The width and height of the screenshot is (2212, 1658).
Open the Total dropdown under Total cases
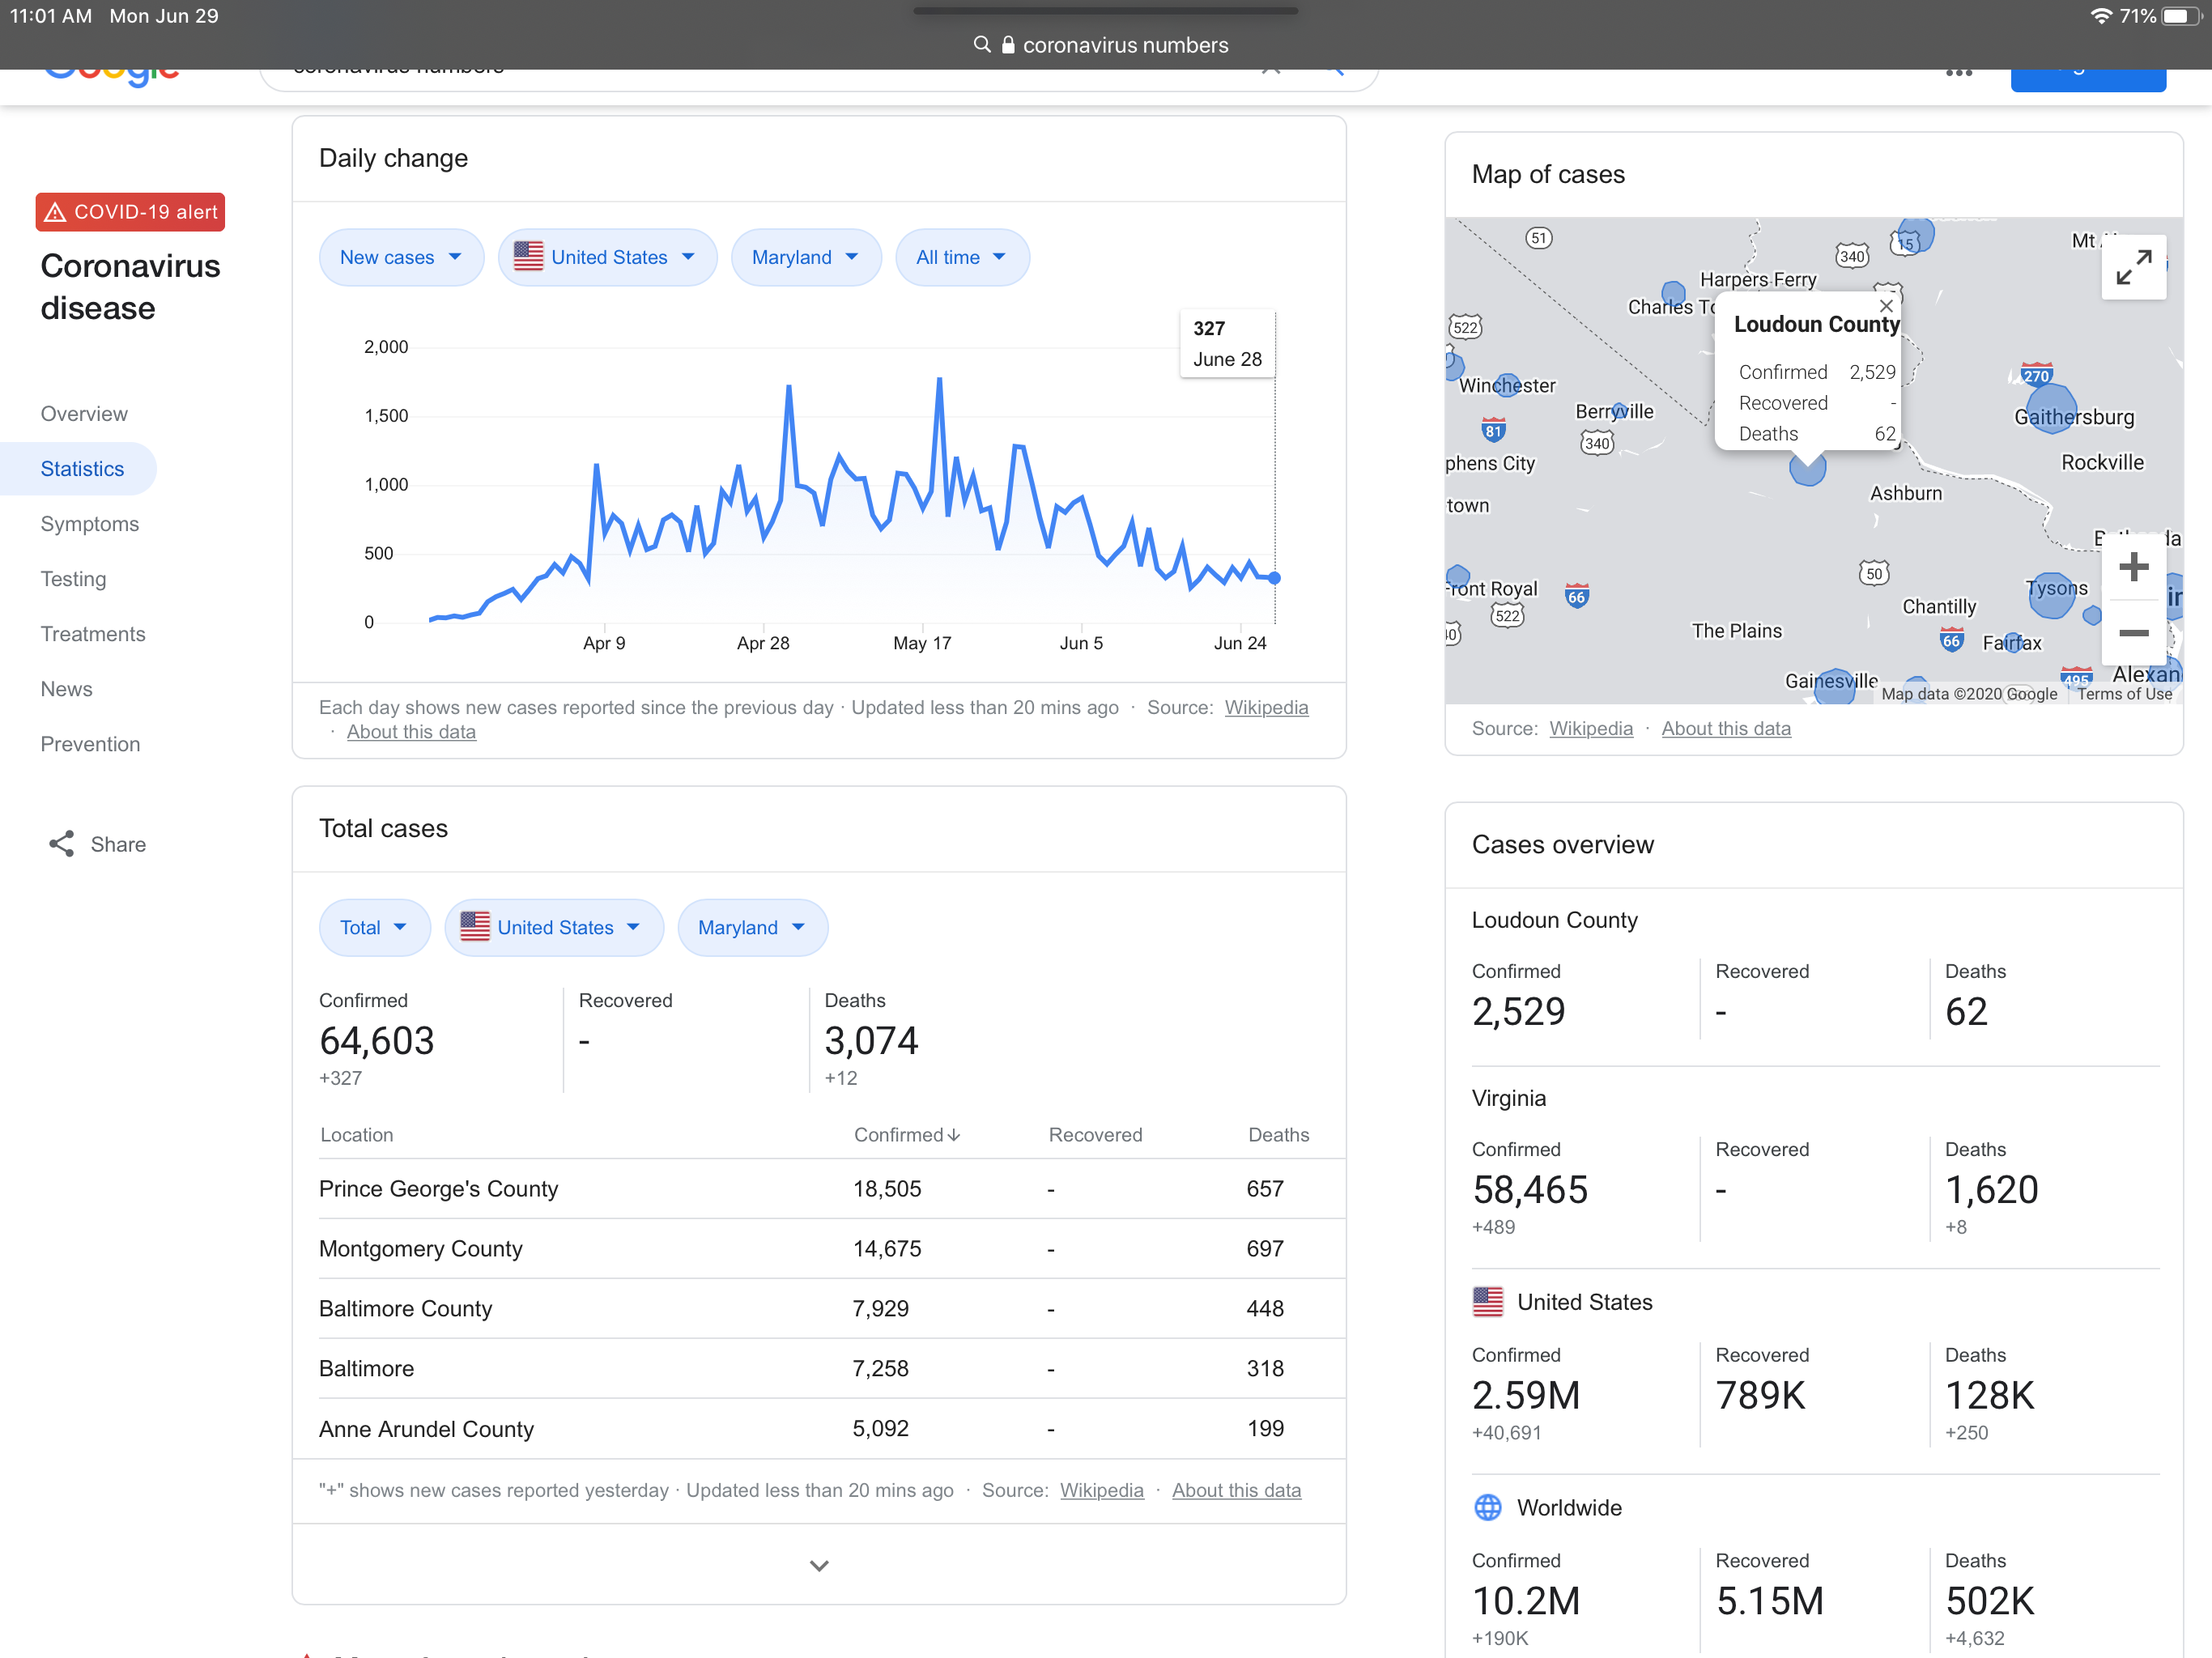[373, 928]
